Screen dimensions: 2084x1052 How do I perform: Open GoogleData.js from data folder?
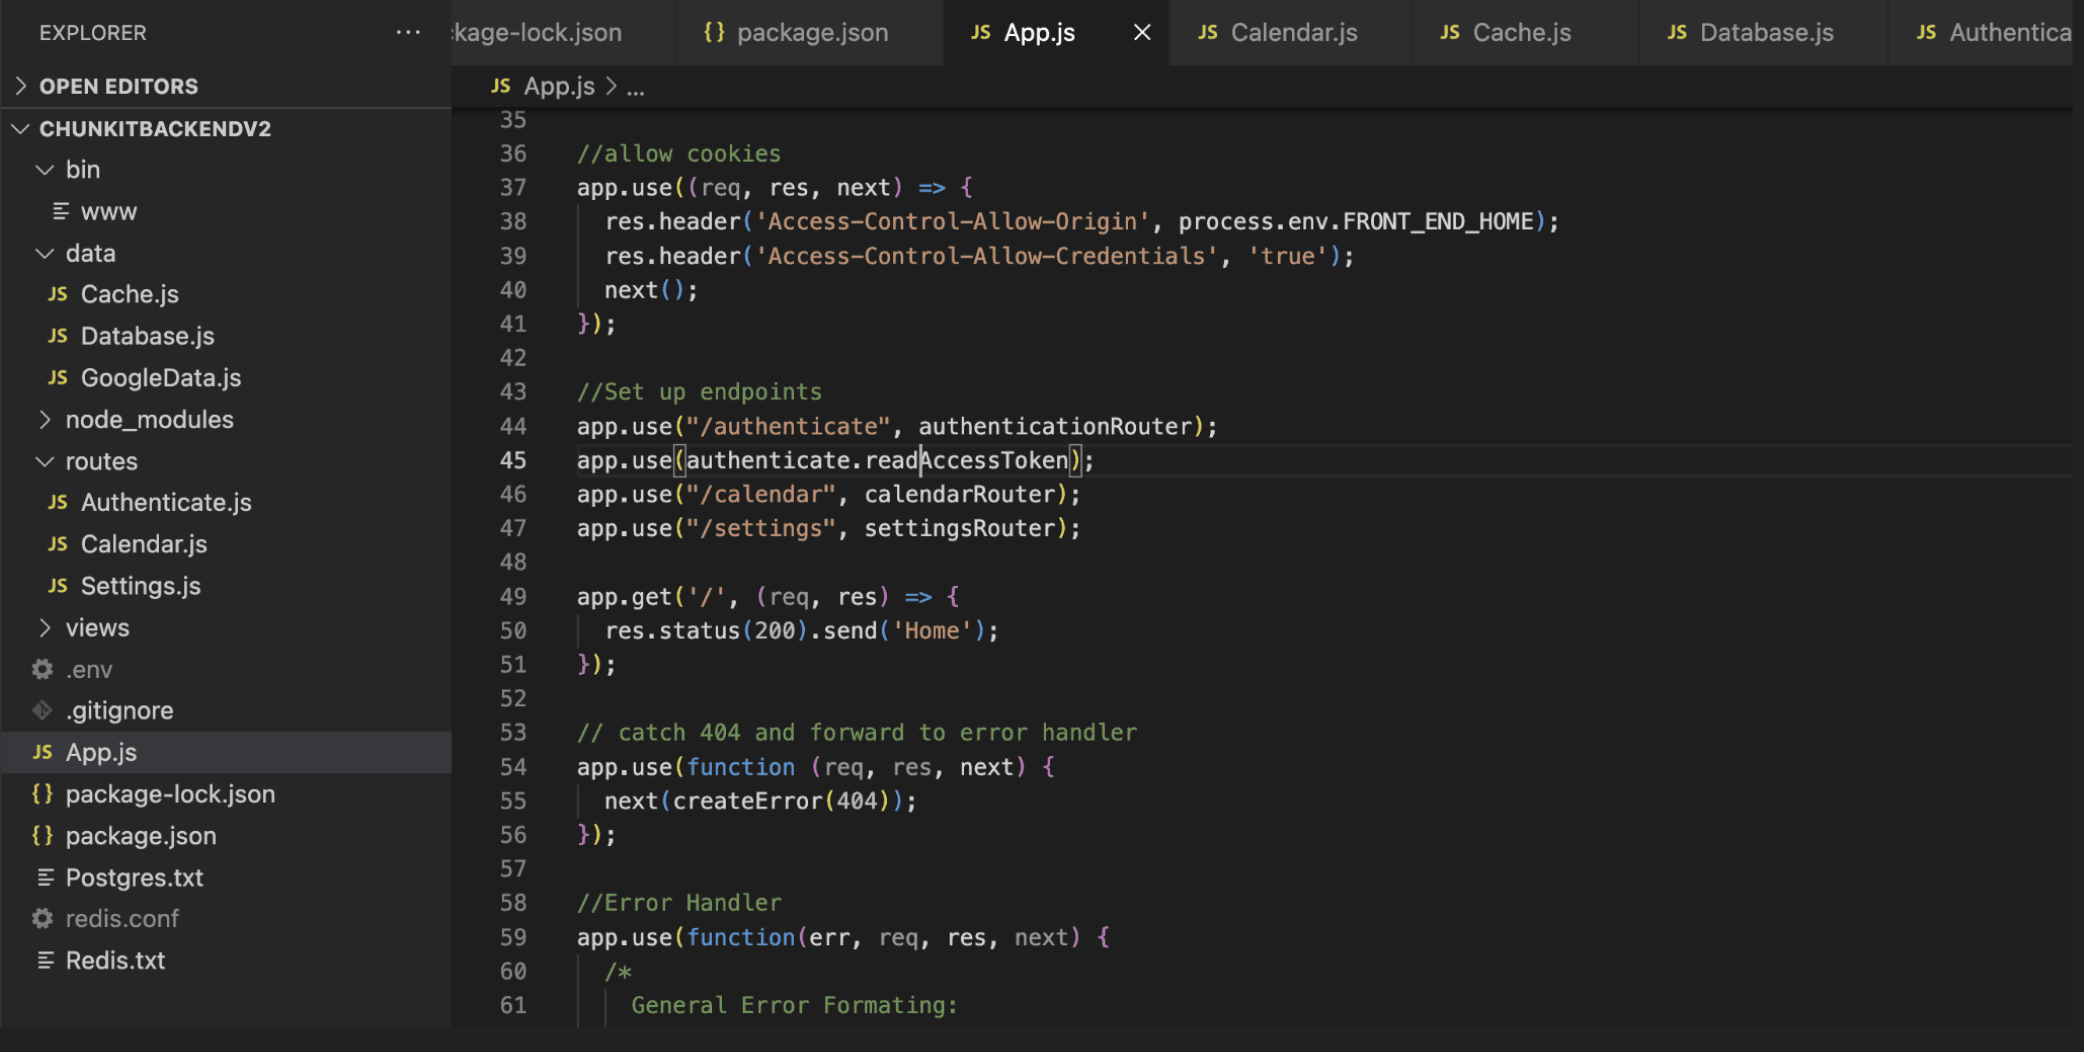(225, 378)
